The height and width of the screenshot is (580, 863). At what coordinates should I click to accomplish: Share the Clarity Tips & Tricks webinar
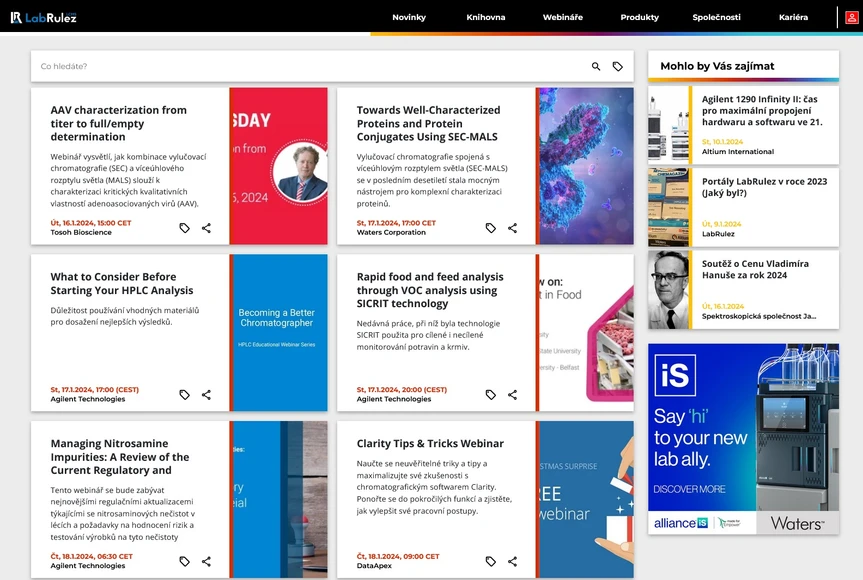[512, 561]
